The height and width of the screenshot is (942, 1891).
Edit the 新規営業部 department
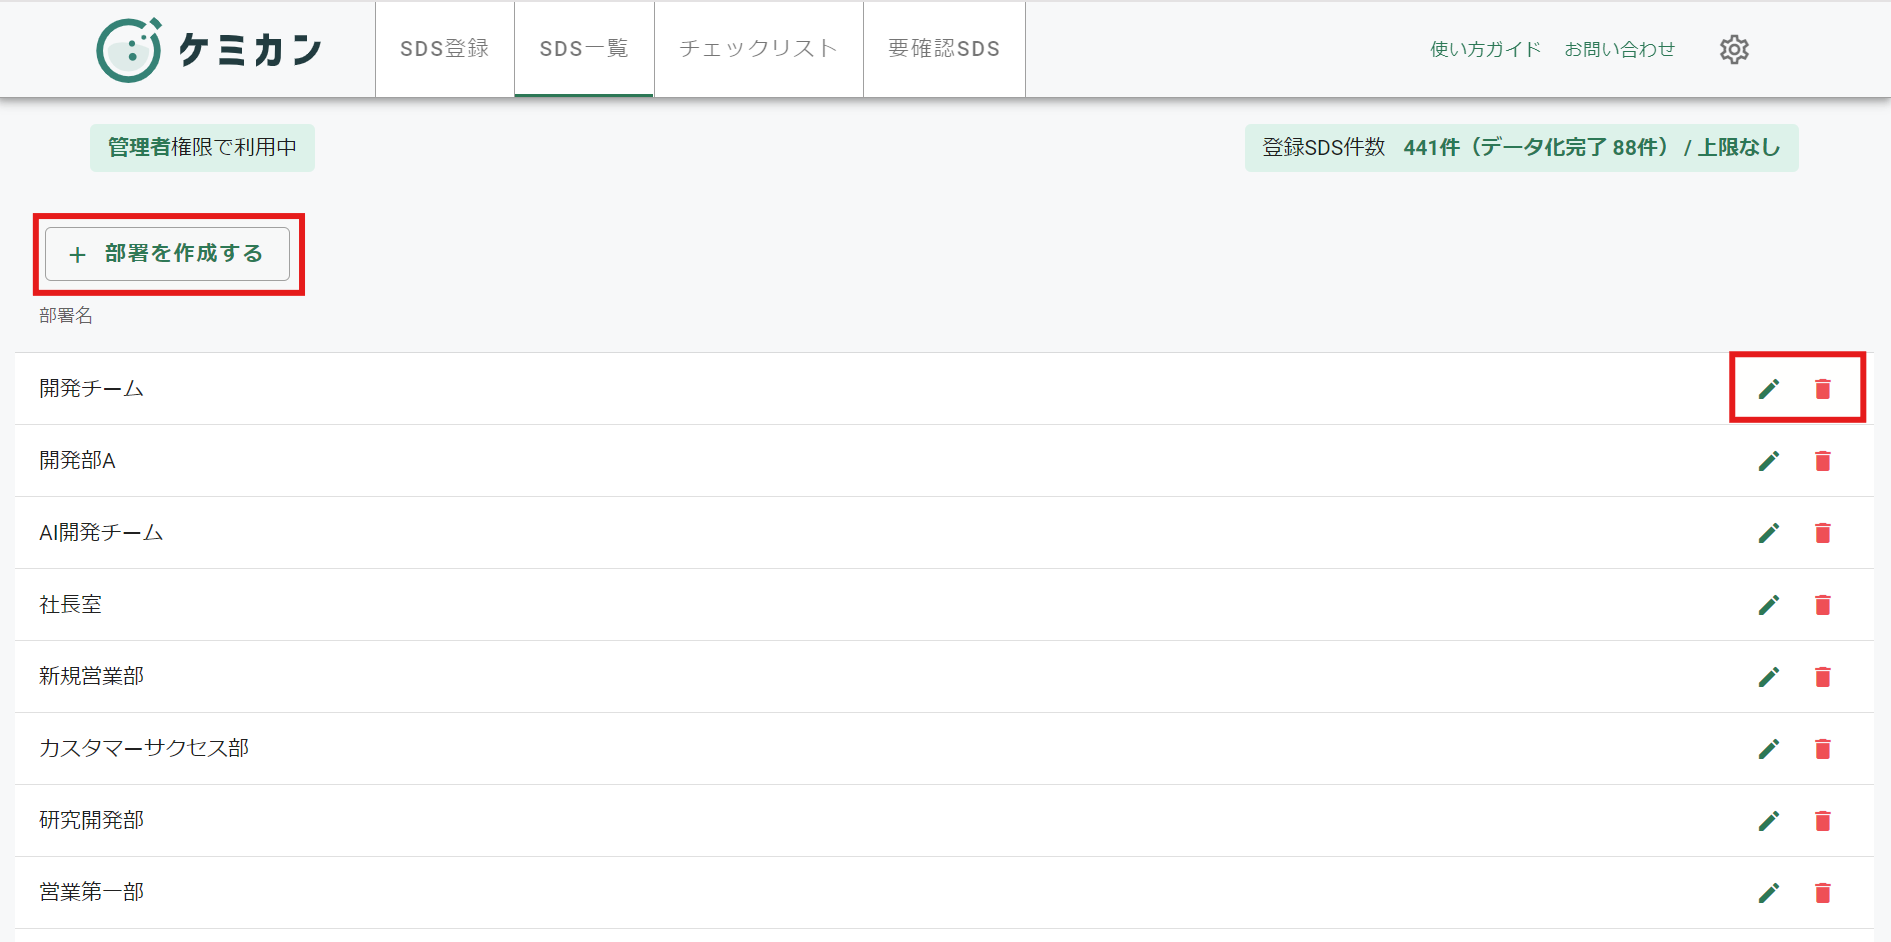coord(1769,677)
